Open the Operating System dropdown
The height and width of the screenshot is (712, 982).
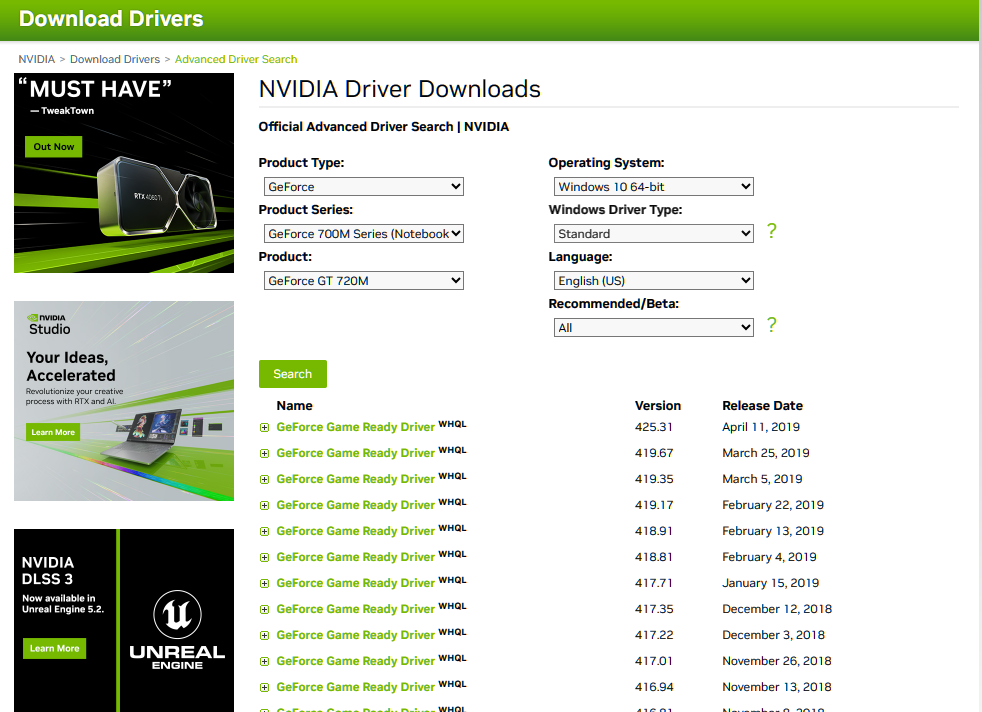(654, 187)
